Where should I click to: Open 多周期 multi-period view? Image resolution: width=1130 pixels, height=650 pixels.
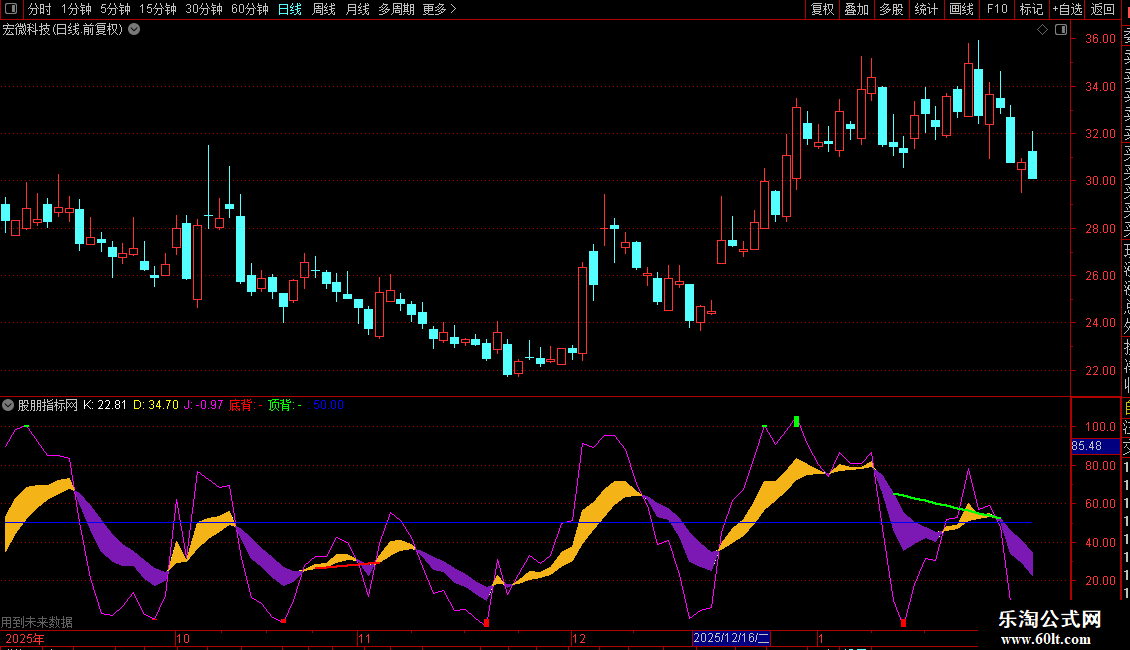click(396, 9)
